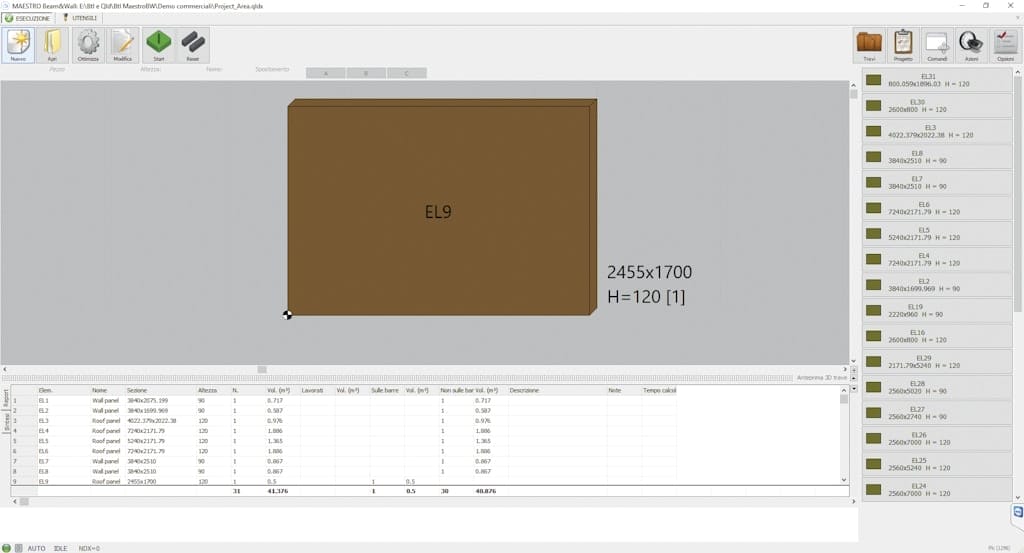Open the Azioni icon
The width and height of the screenshot is (1024, 553).
[970, 45]
